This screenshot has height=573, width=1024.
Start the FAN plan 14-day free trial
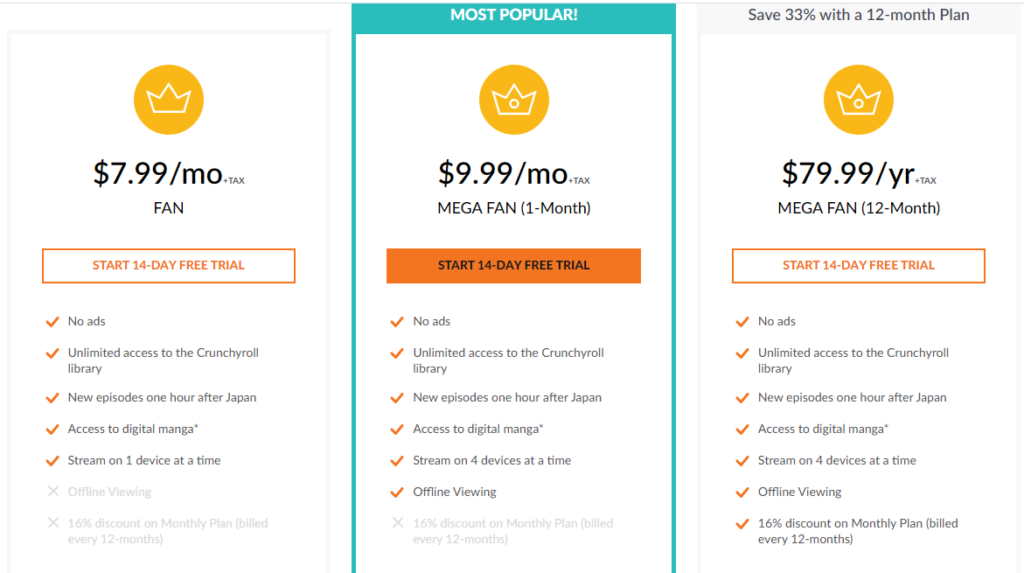tap(168, 266)
